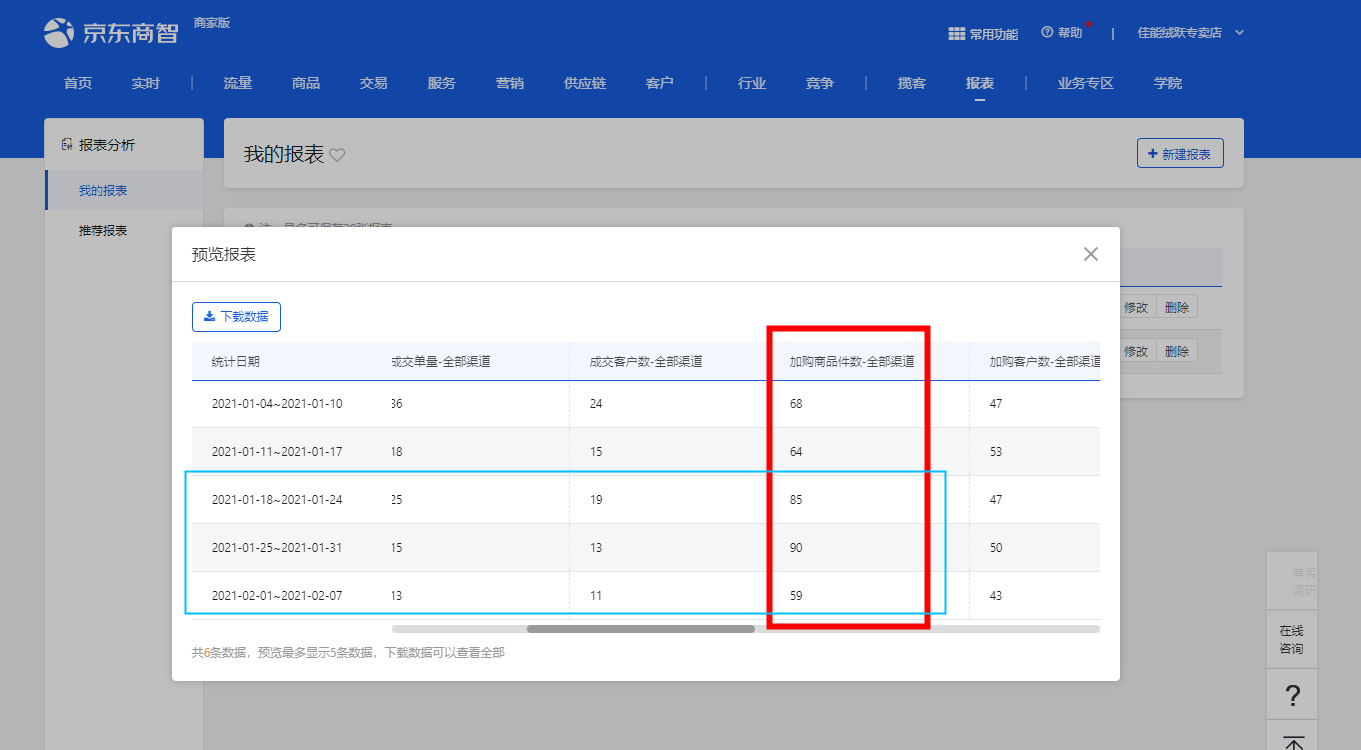Click the 京东商智 logo
The height and width of the screenshot is (750, 1361).
pos(111,32)
